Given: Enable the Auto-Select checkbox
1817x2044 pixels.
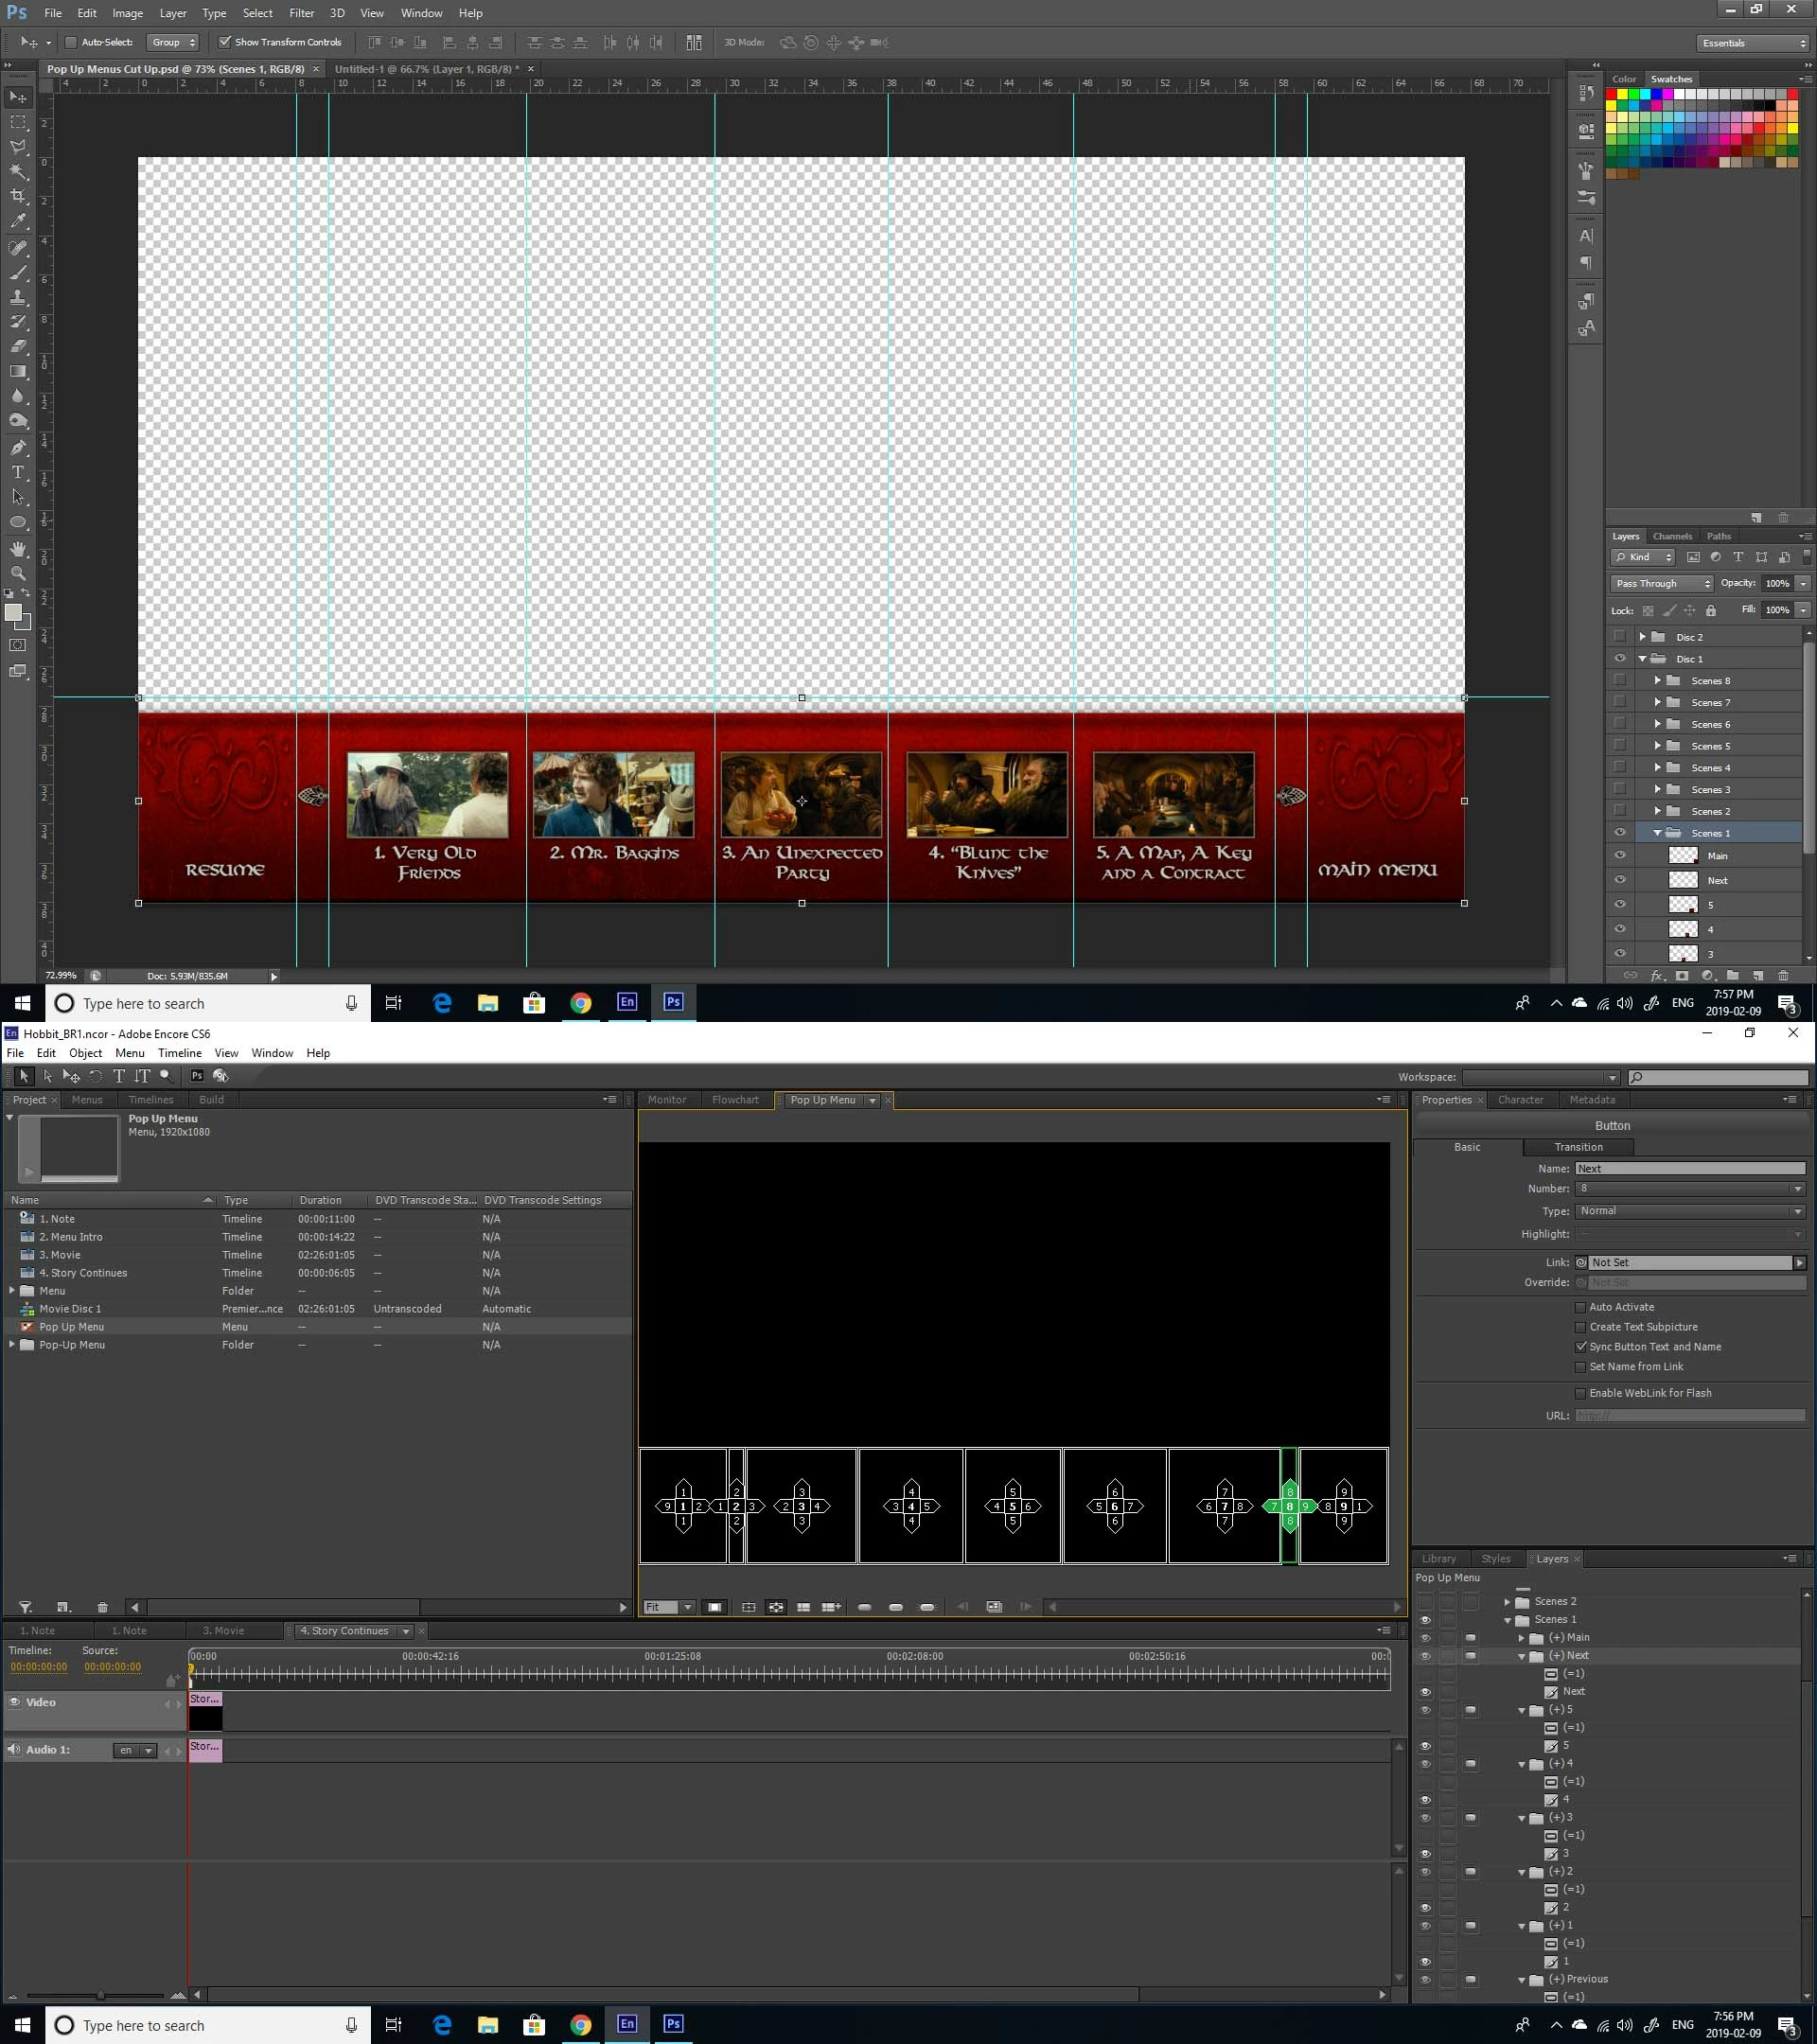Looking at the screenshot, I should 71,42.
